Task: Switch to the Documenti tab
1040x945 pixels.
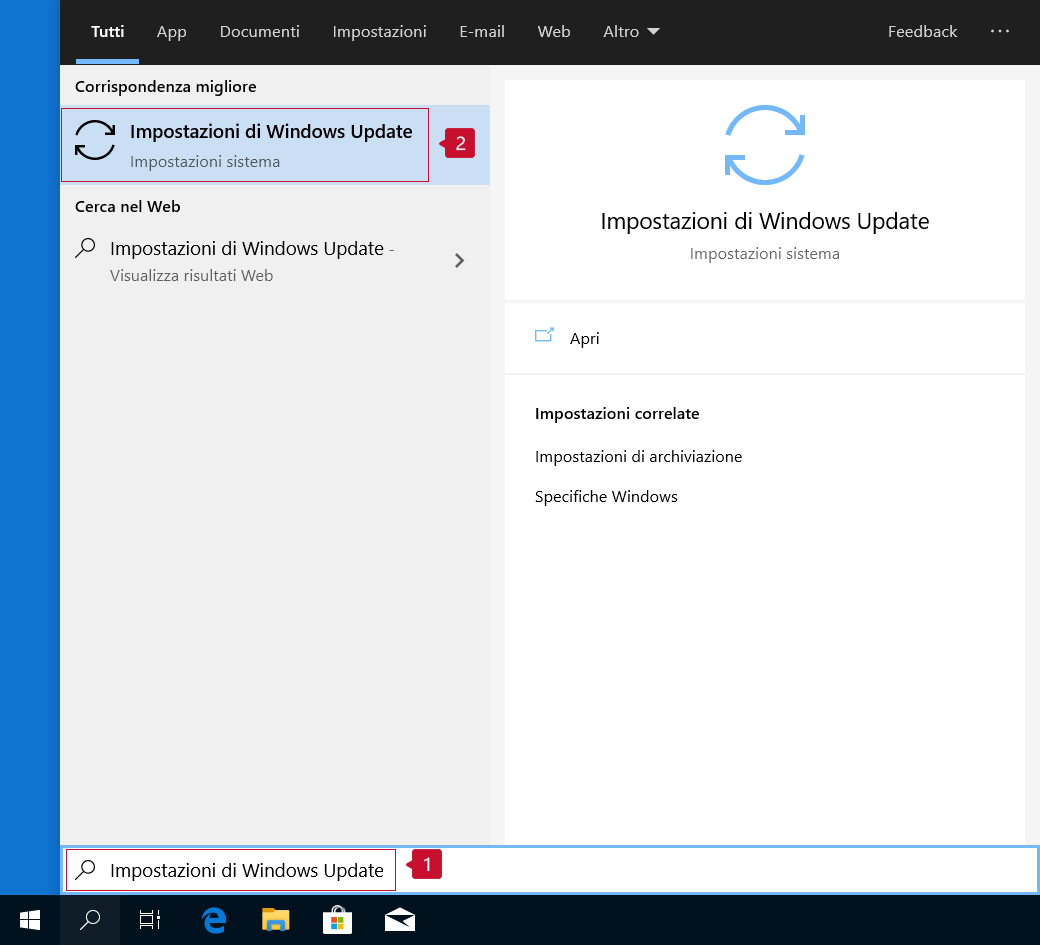Action: [260, 32]
